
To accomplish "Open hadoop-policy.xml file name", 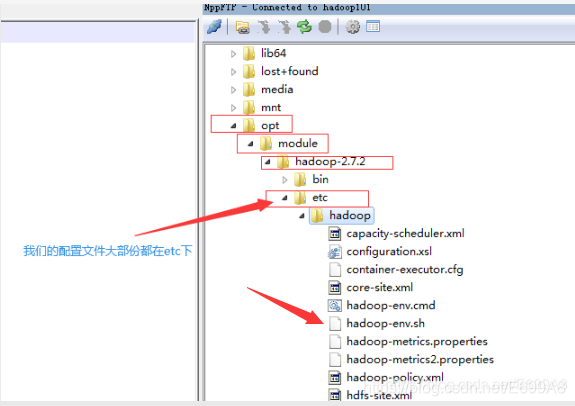I will 395,377.
